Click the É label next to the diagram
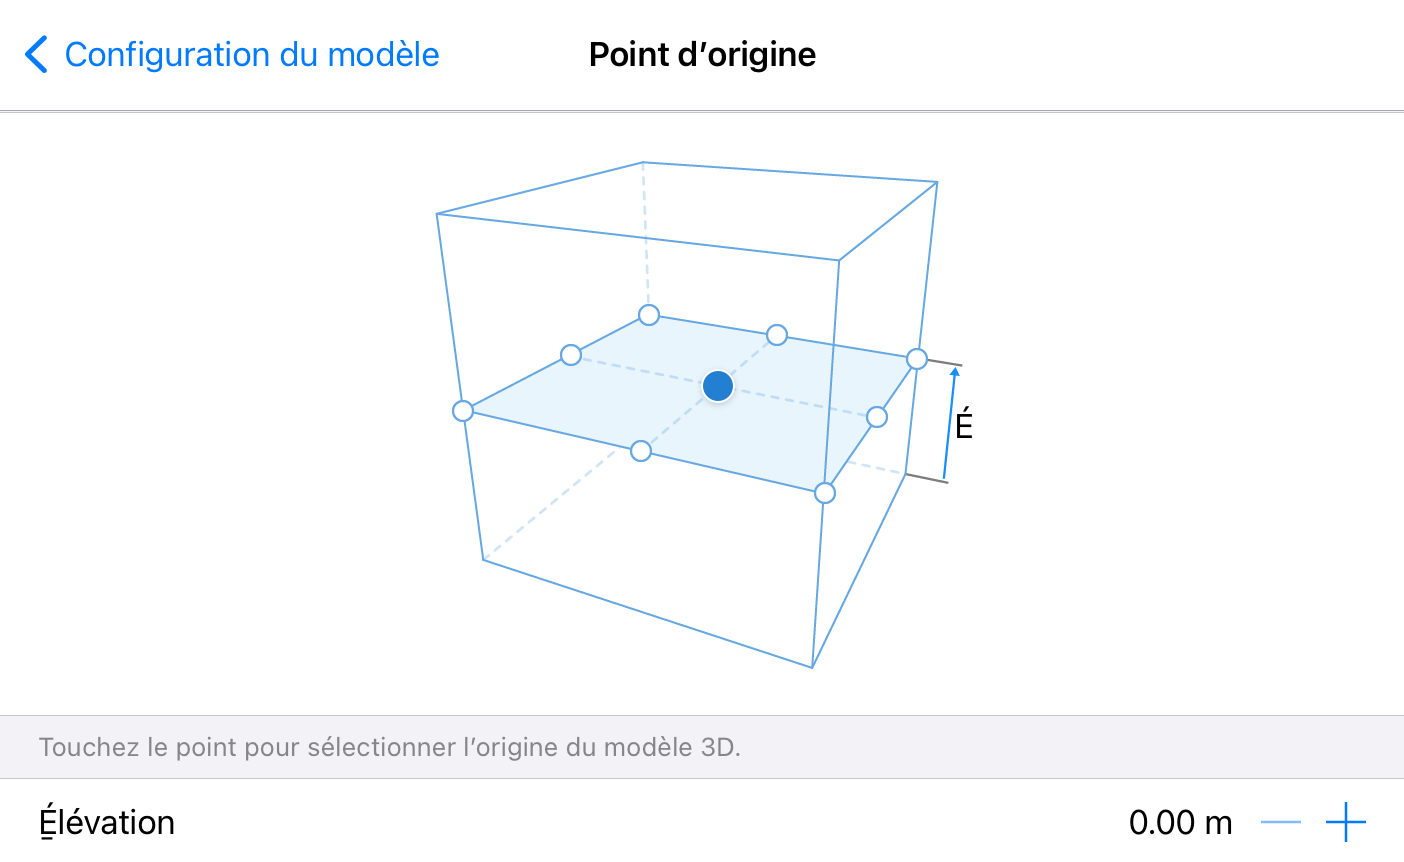The image size is (1404, 862). coord(964,425)
